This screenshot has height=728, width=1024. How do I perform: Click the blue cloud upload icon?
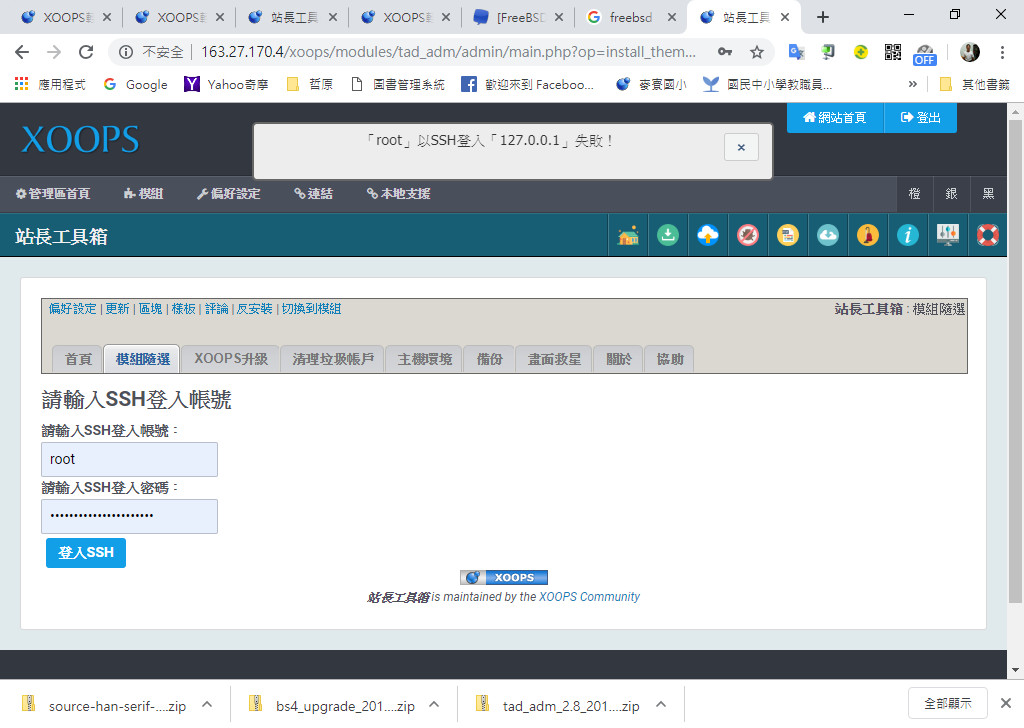708,235
